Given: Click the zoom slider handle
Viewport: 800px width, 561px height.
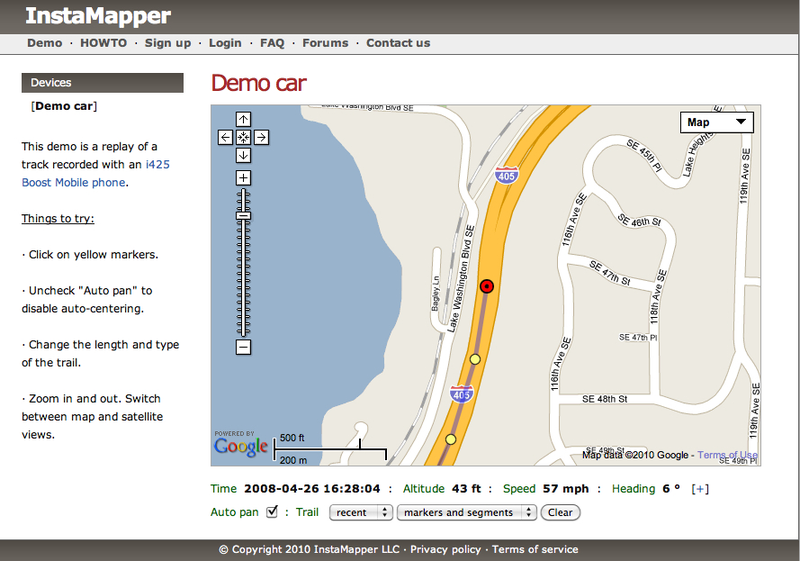Looking at the screenshot, I should 243,216.
